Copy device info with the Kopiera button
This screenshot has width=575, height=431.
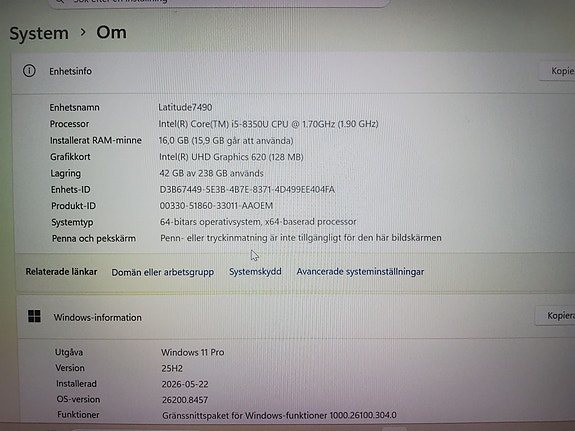tap(557, 71)
